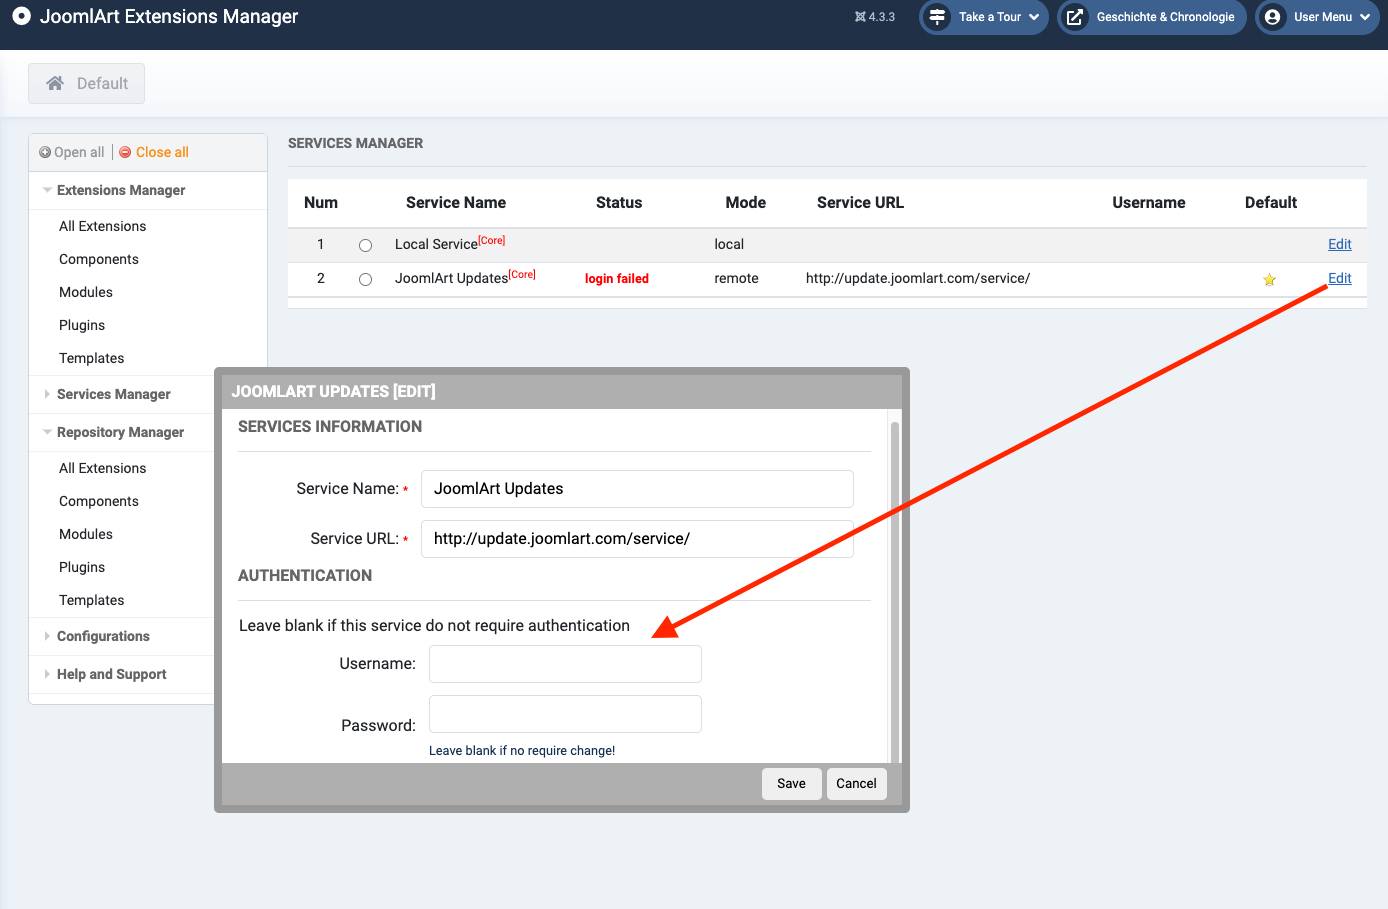Click the "Username" column header

click(x=1149, y=202)
